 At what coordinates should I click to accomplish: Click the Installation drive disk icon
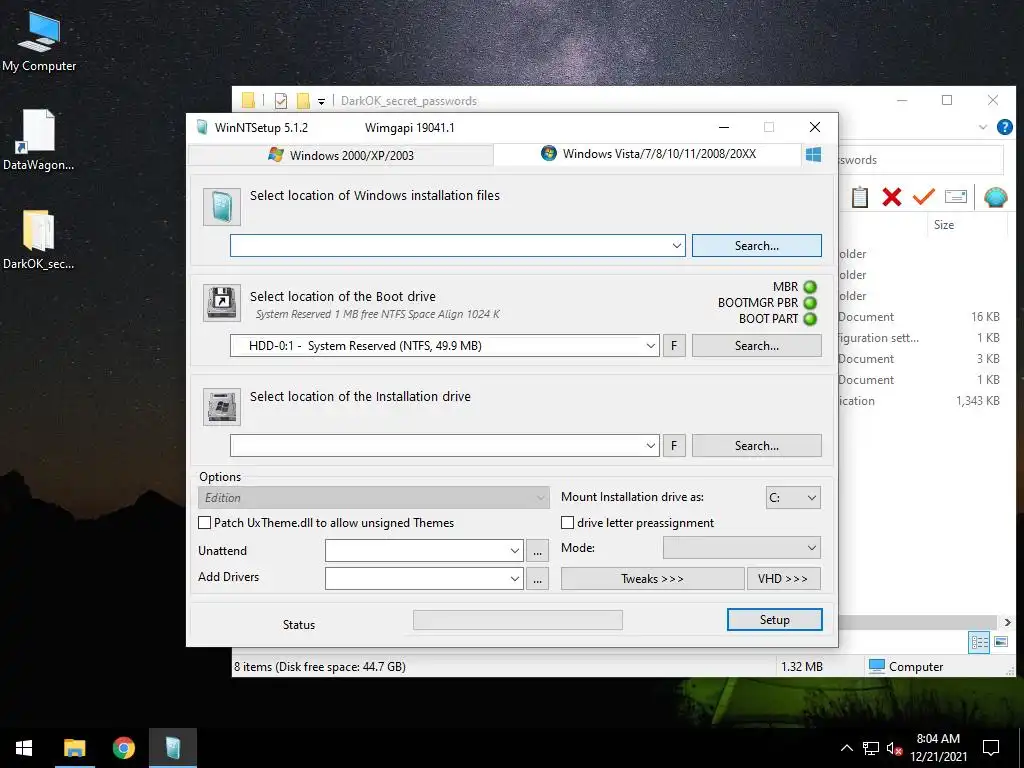[221, 406]
